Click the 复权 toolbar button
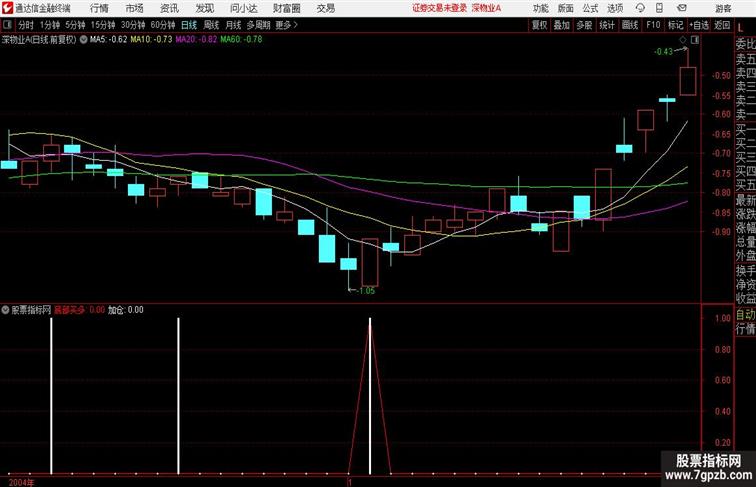756x487 pixels. point(540,25)
